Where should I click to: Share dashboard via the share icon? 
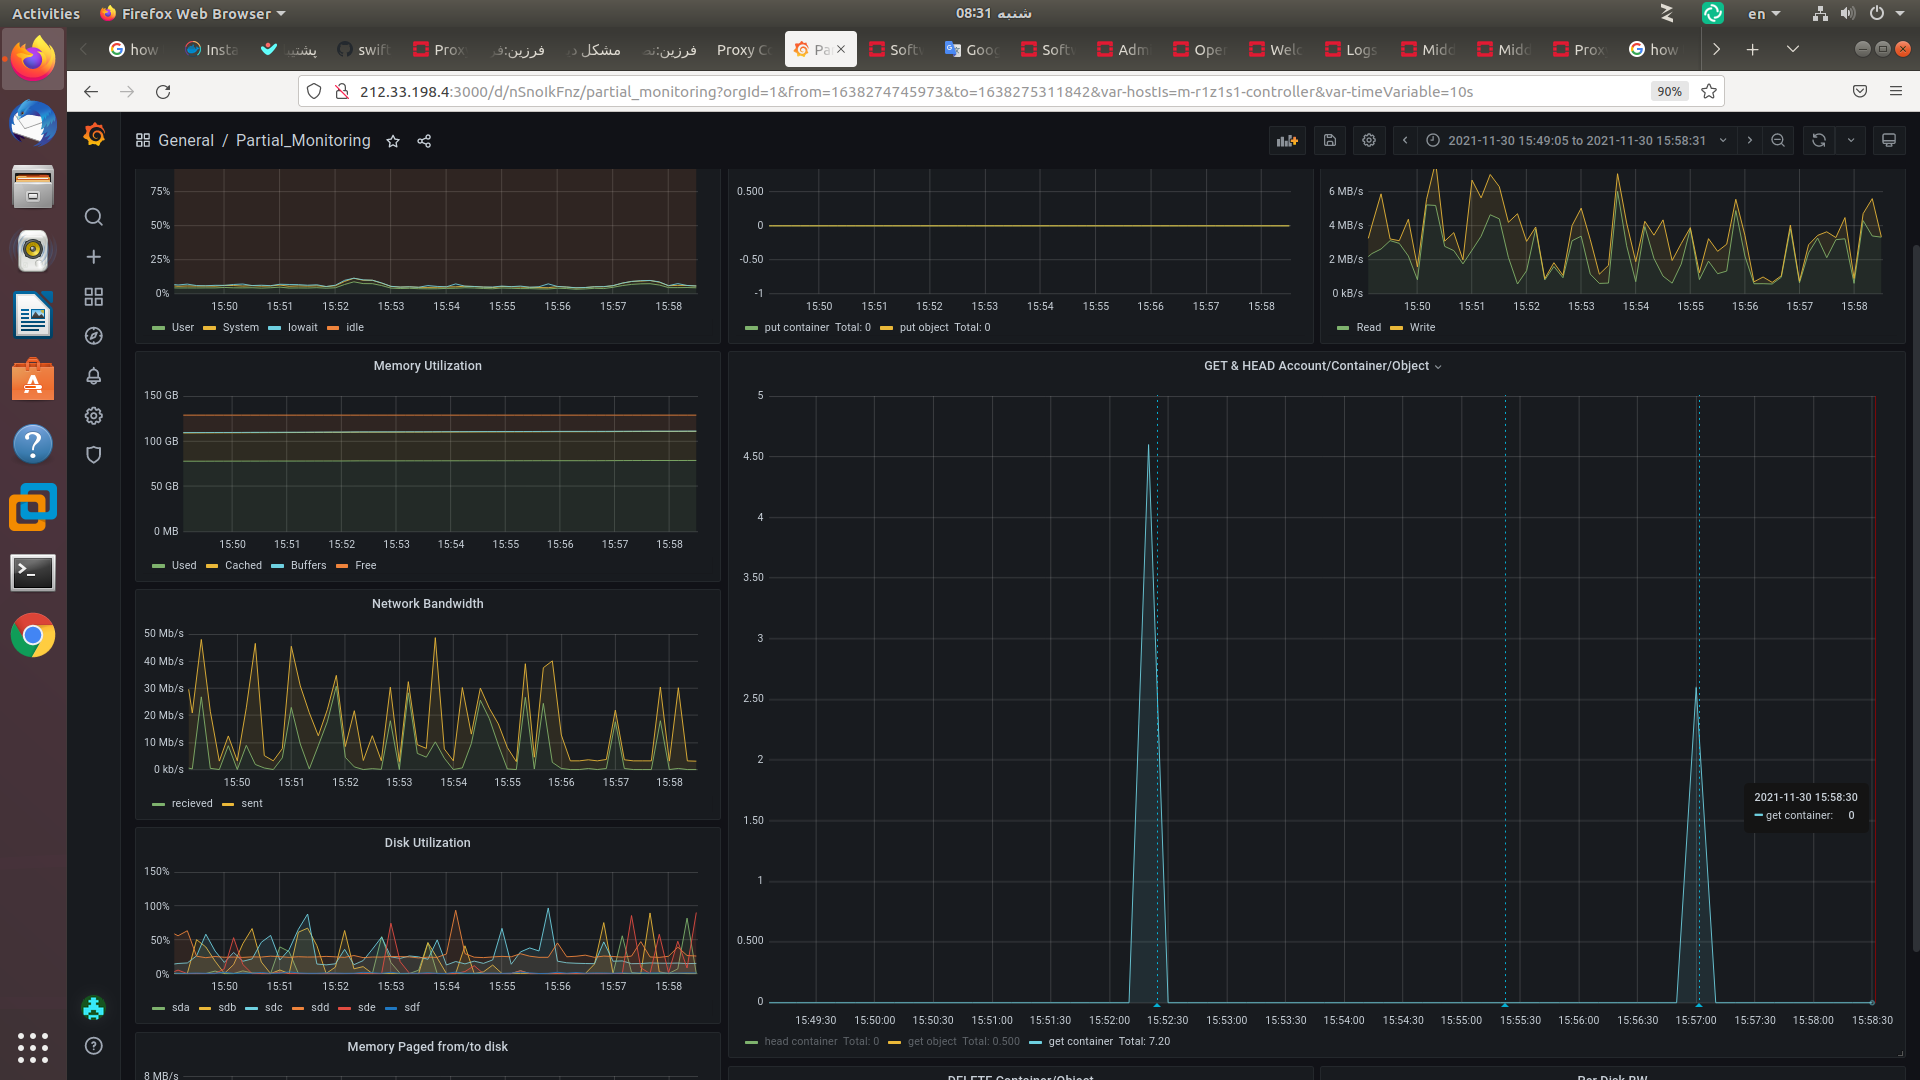pyautogui.click(x=424, y=141)
